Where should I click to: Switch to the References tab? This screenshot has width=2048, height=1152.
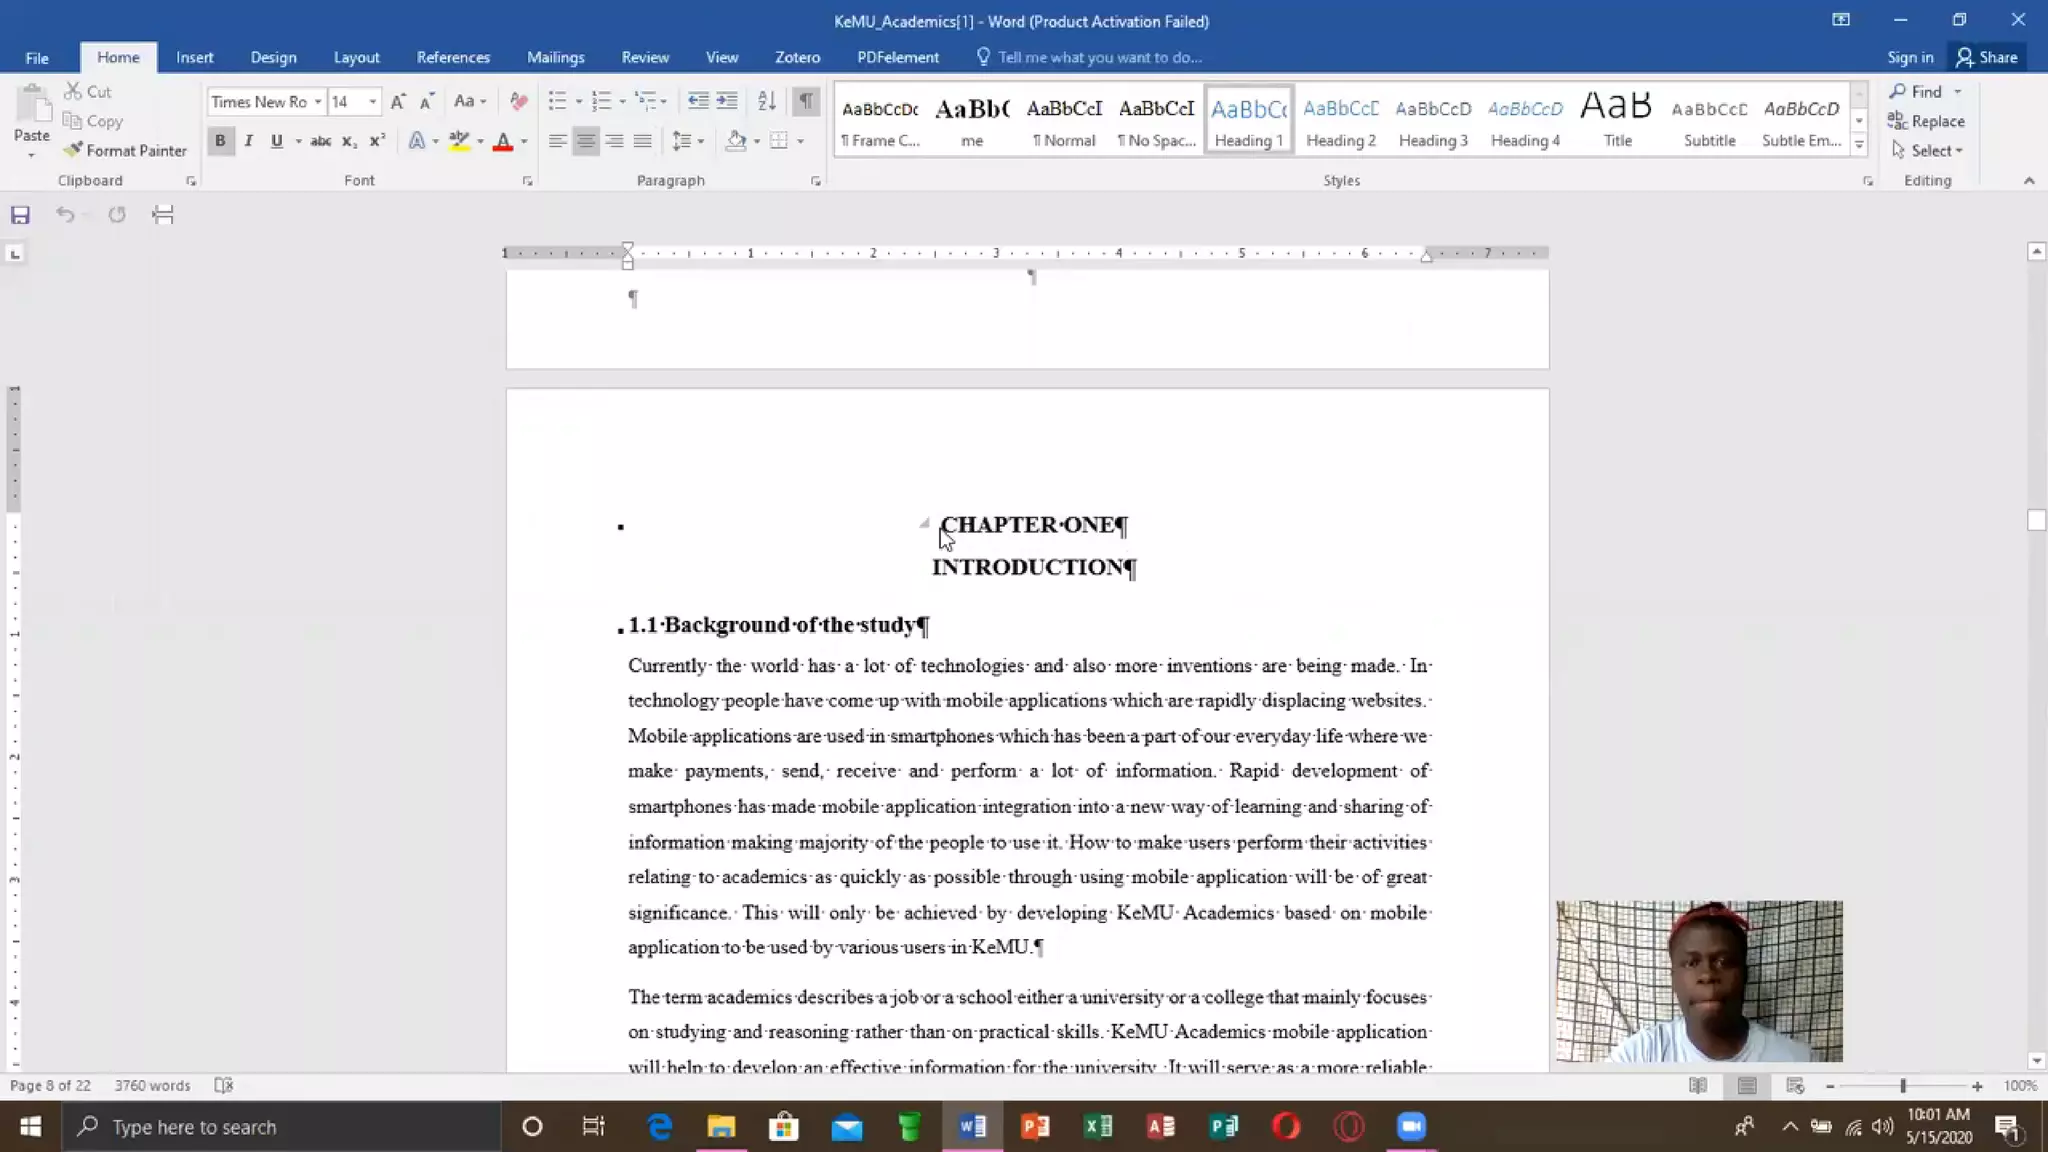[453, 57]
